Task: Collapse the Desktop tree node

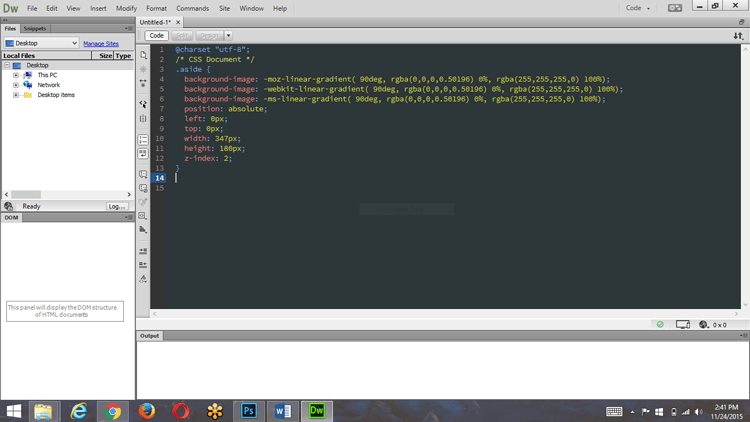Action: click(x=7, y=65)
